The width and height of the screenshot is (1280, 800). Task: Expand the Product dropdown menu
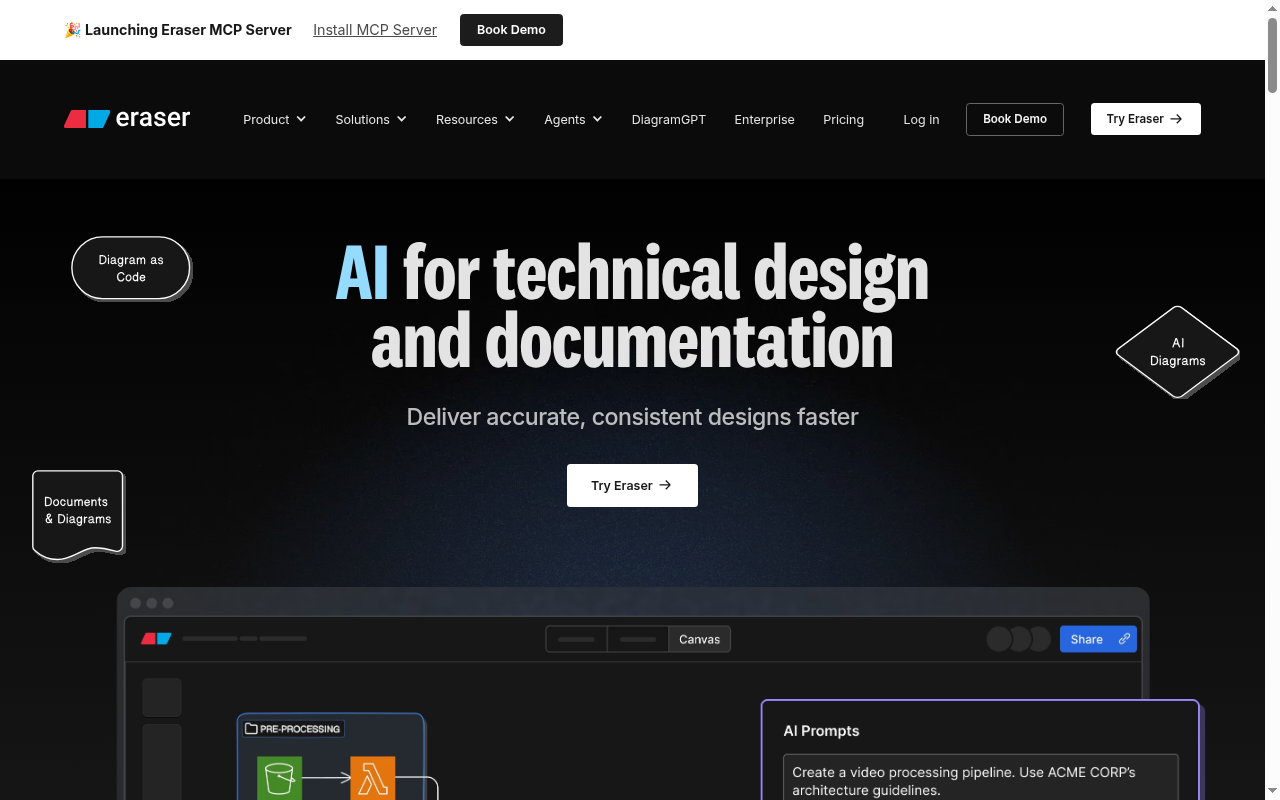coord(275,119)
